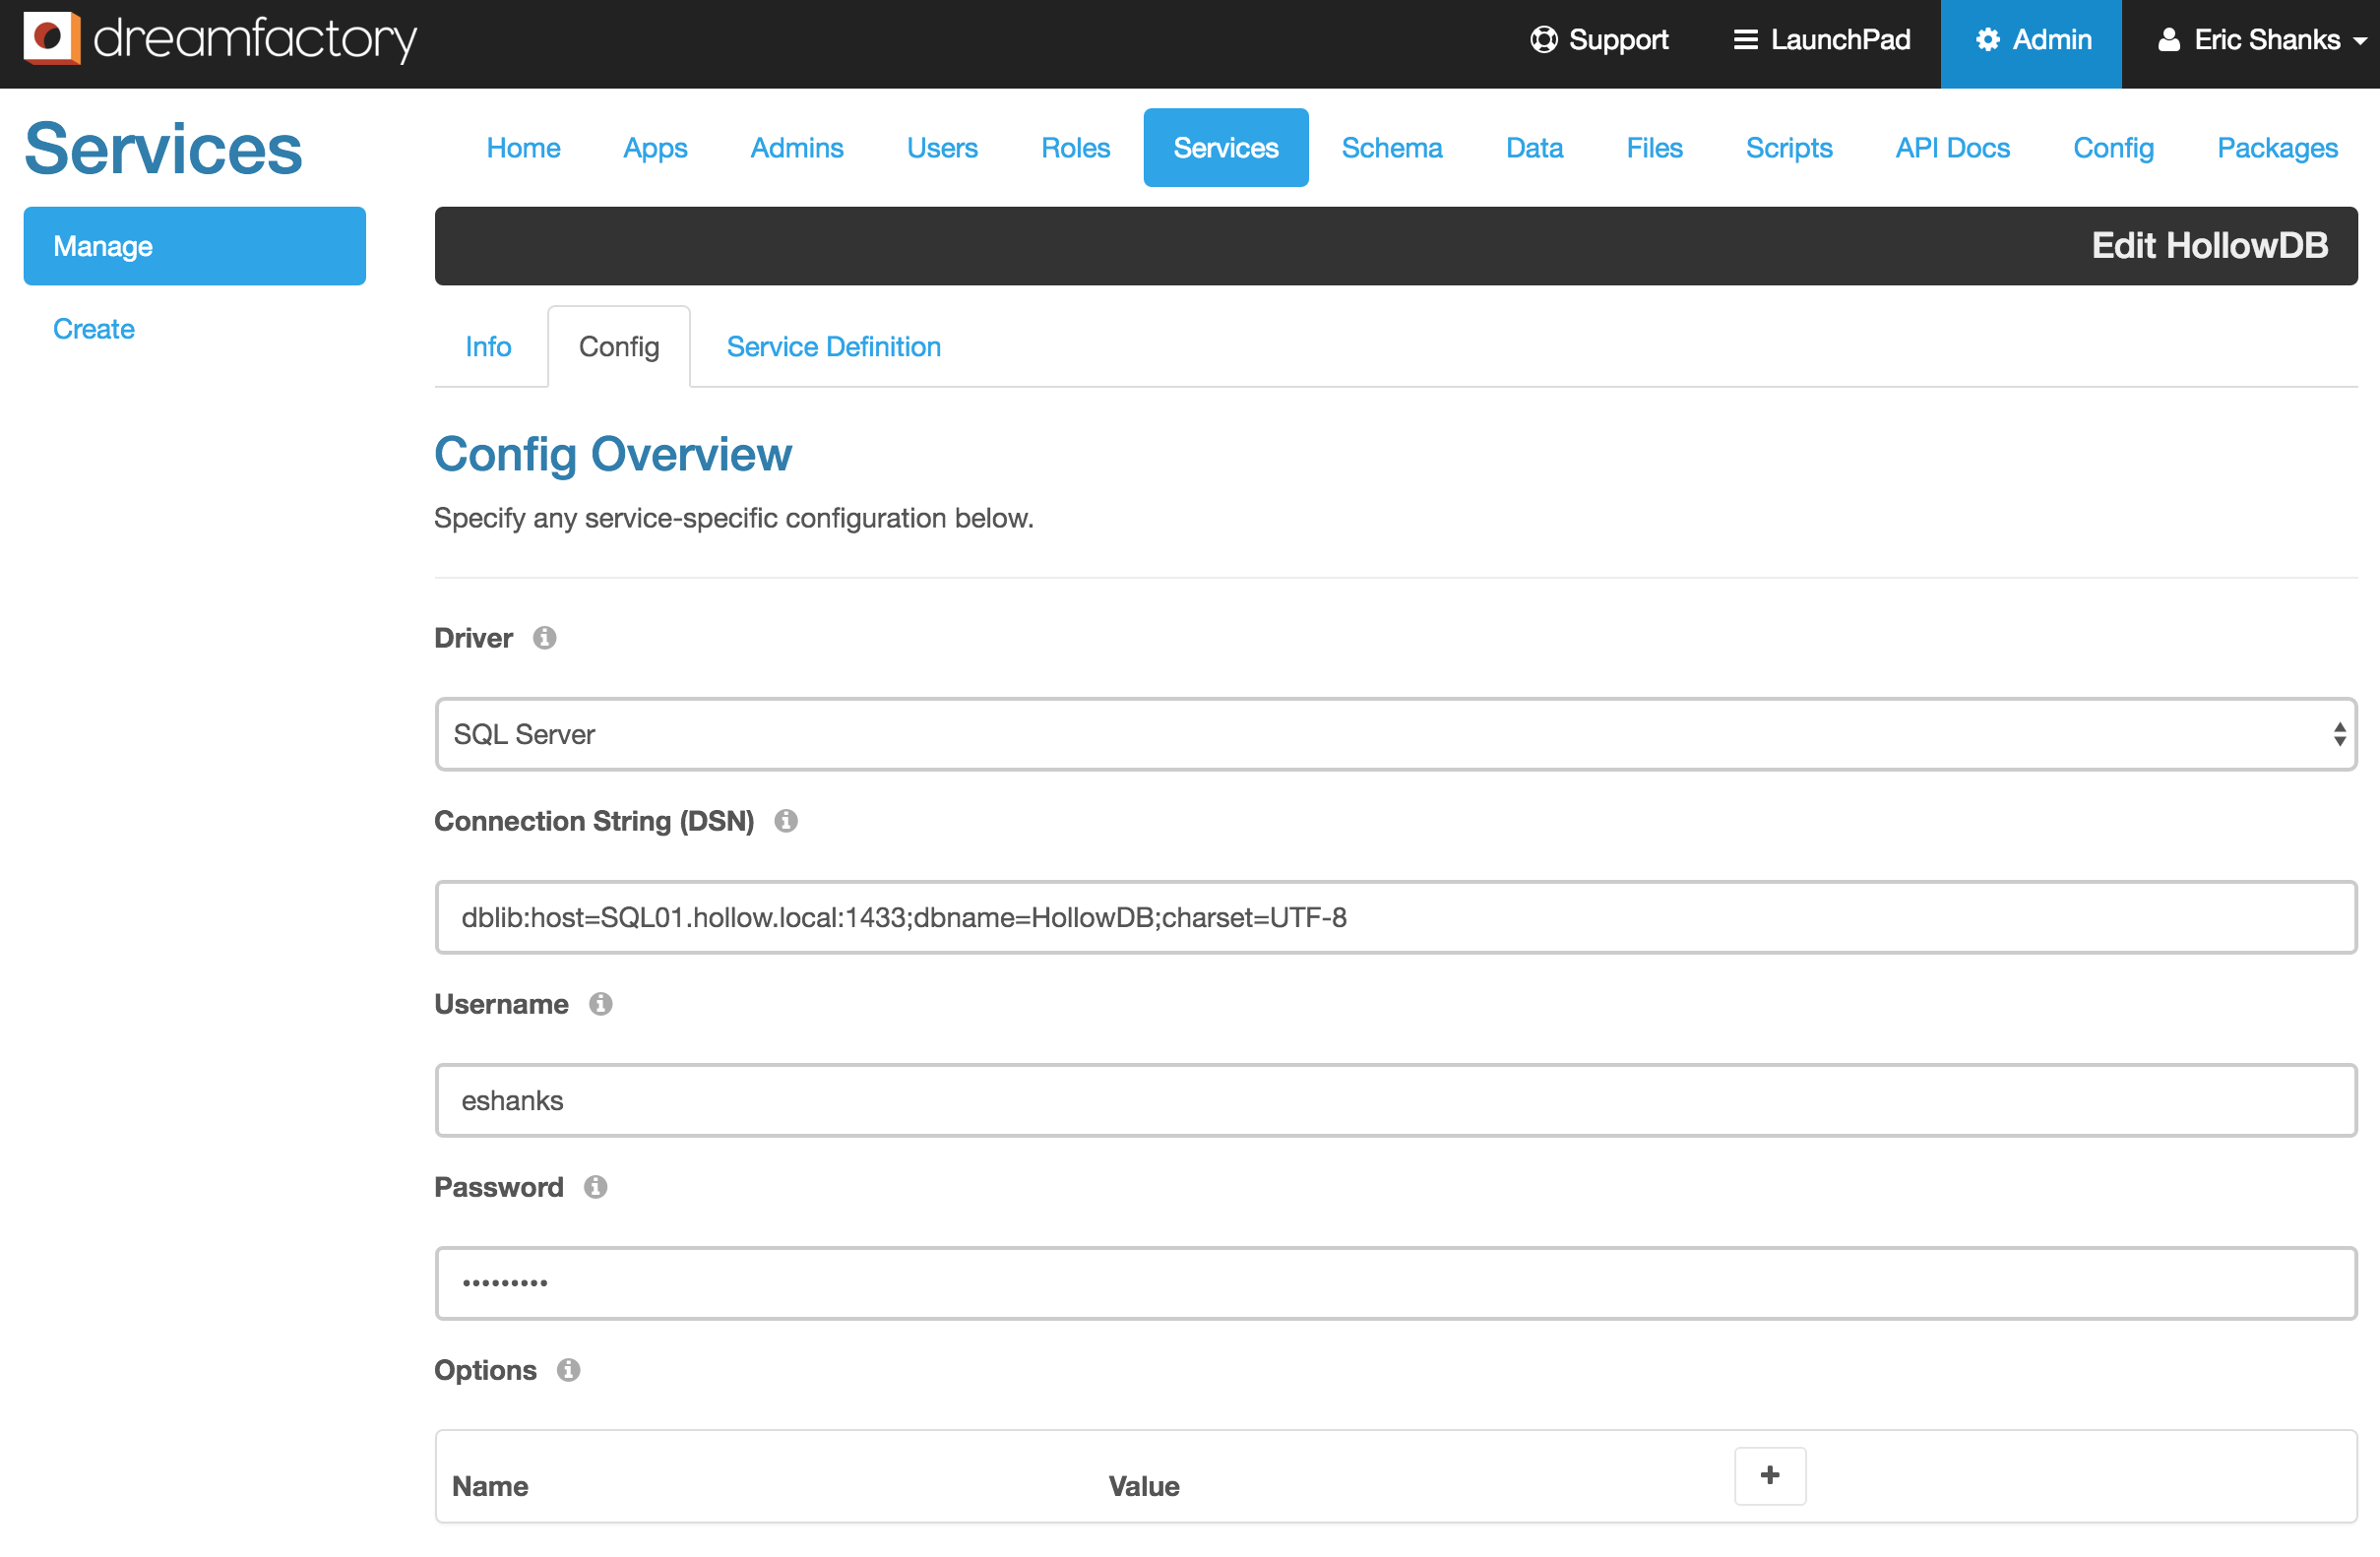Click the Value column header in Options
Image resolution: width=2380 pixels, height=1557 pixels.
(1144, 1486)
